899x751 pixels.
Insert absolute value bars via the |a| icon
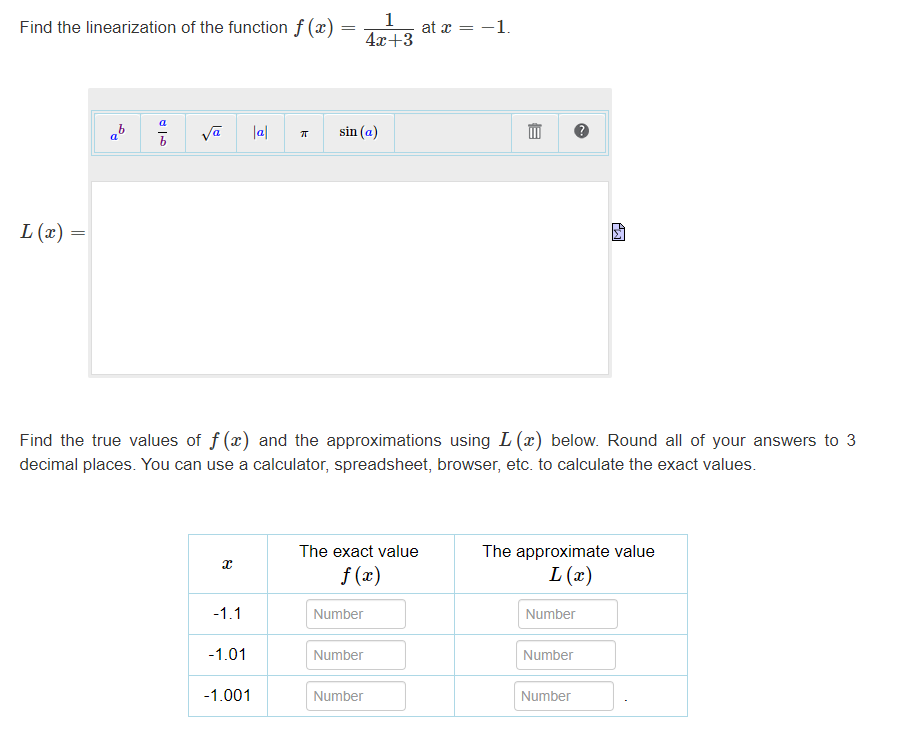pos(259,131)
